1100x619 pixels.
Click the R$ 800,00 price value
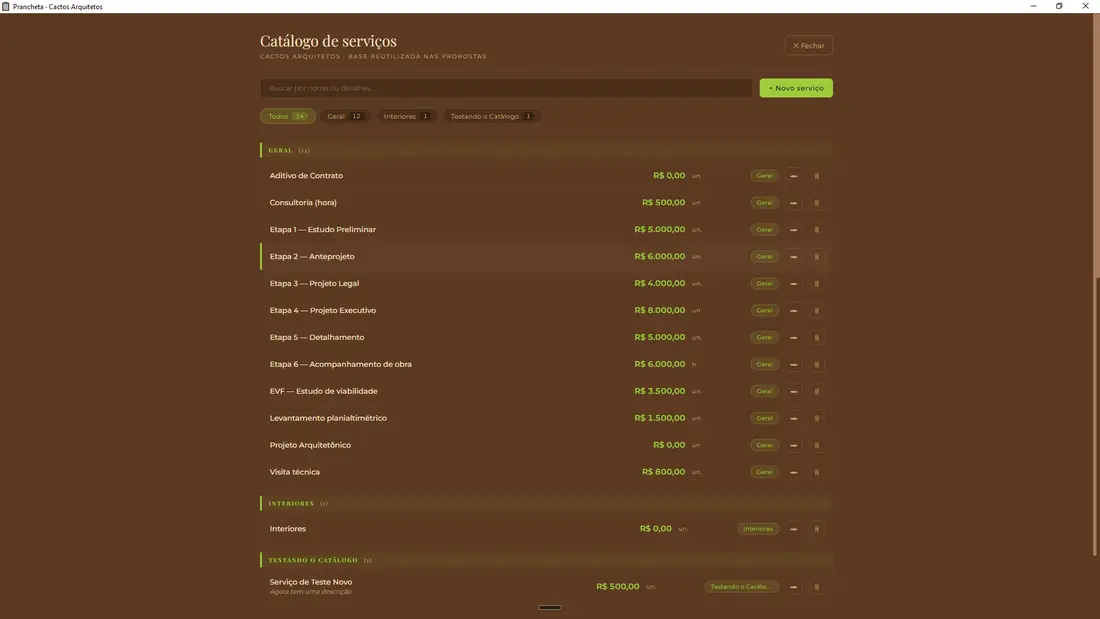pos(664,472)
